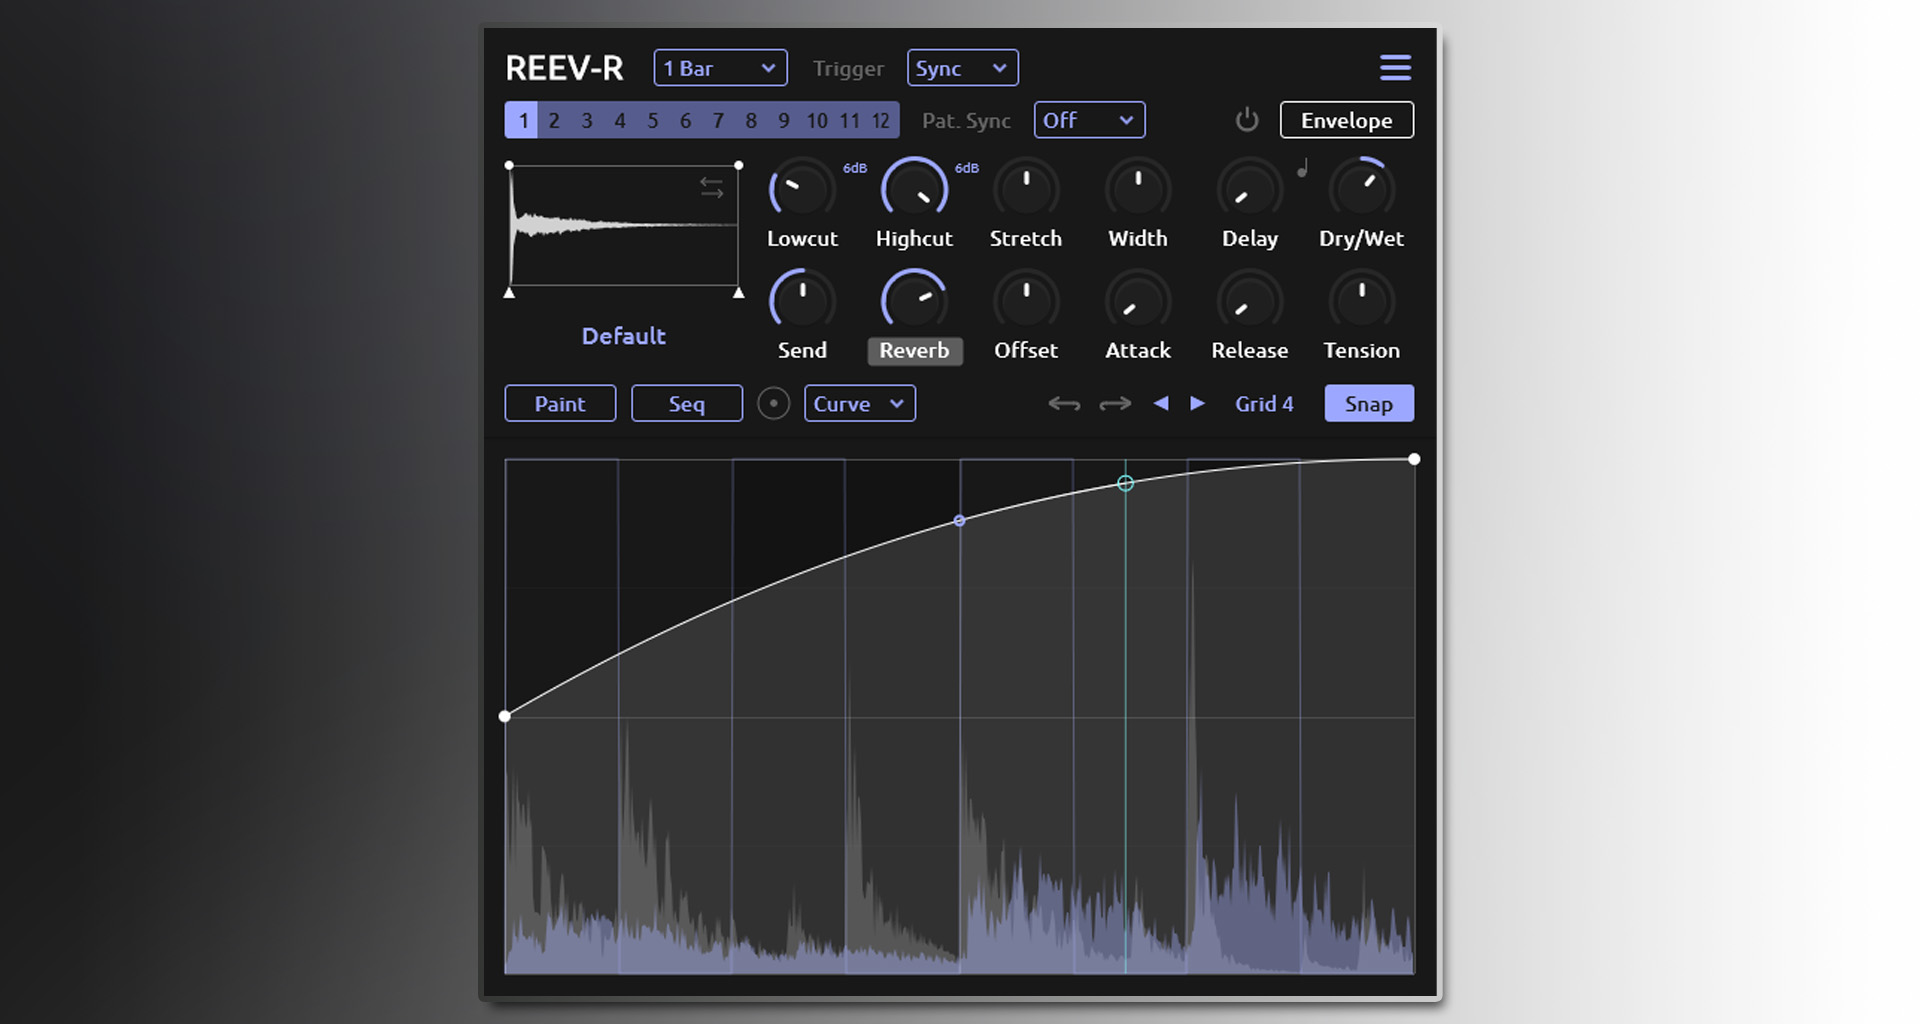Enable Paint mode
Screen dimensions: 1920x1024
tap(560, 404)
